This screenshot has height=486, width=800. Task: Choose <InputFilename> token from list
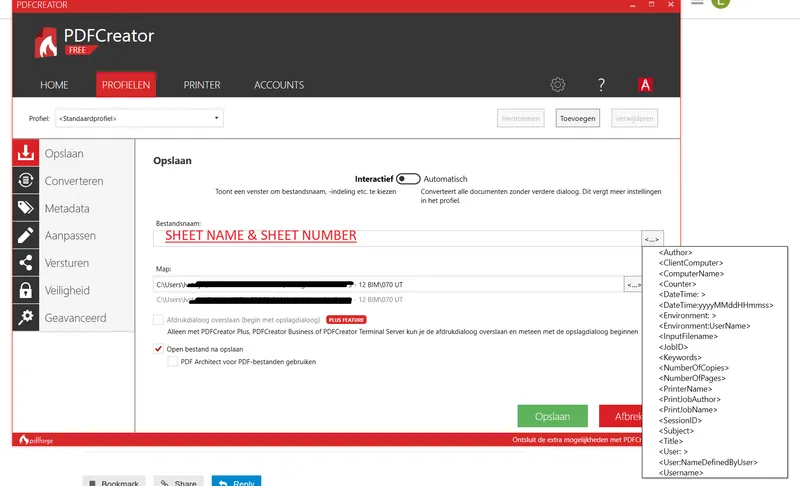688,336
